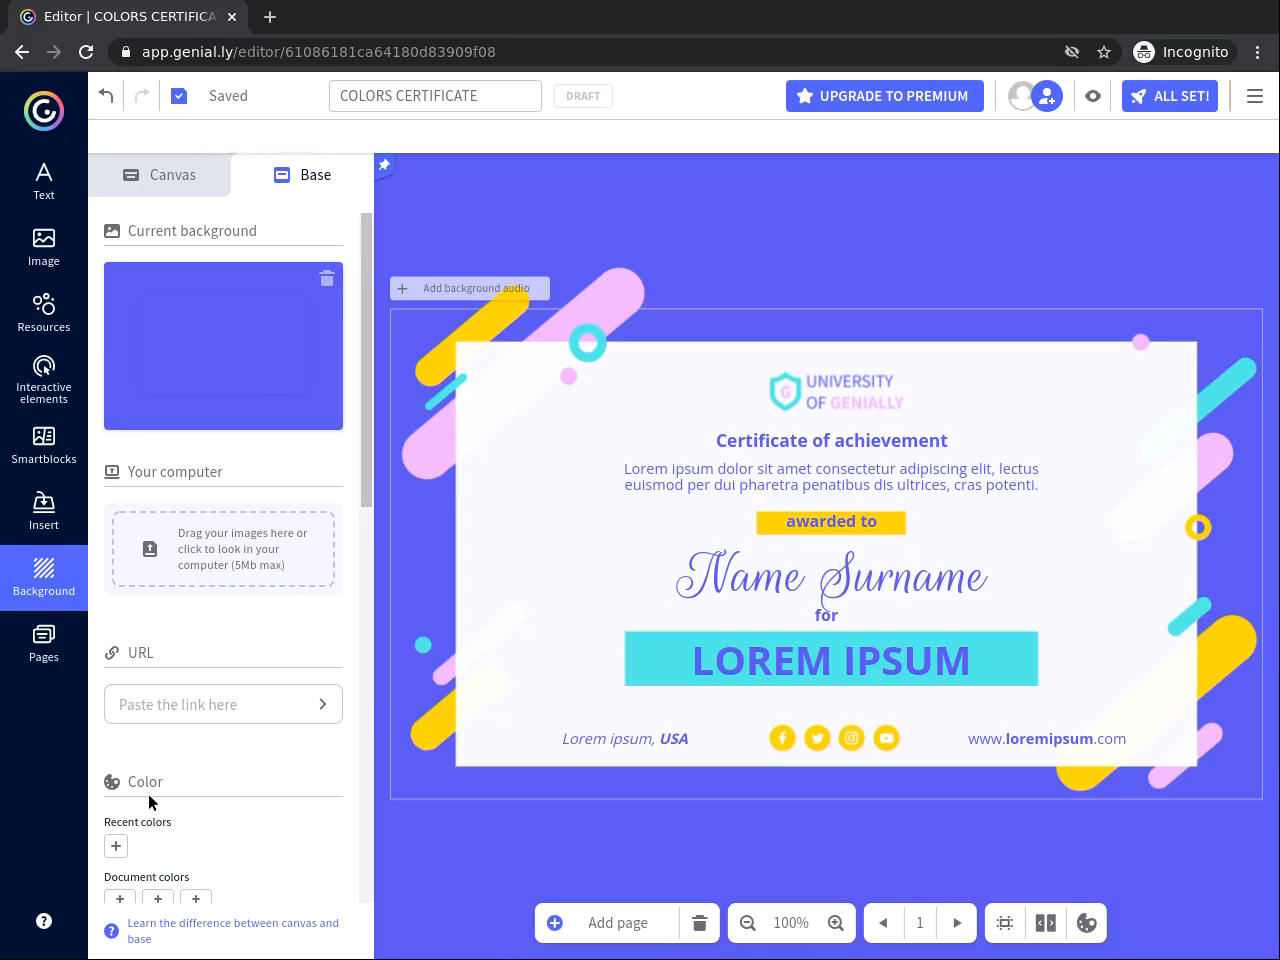Screen dimensions: 1280x960
Task: Open the Text tool in the sidebar
Action: point(44,181)
